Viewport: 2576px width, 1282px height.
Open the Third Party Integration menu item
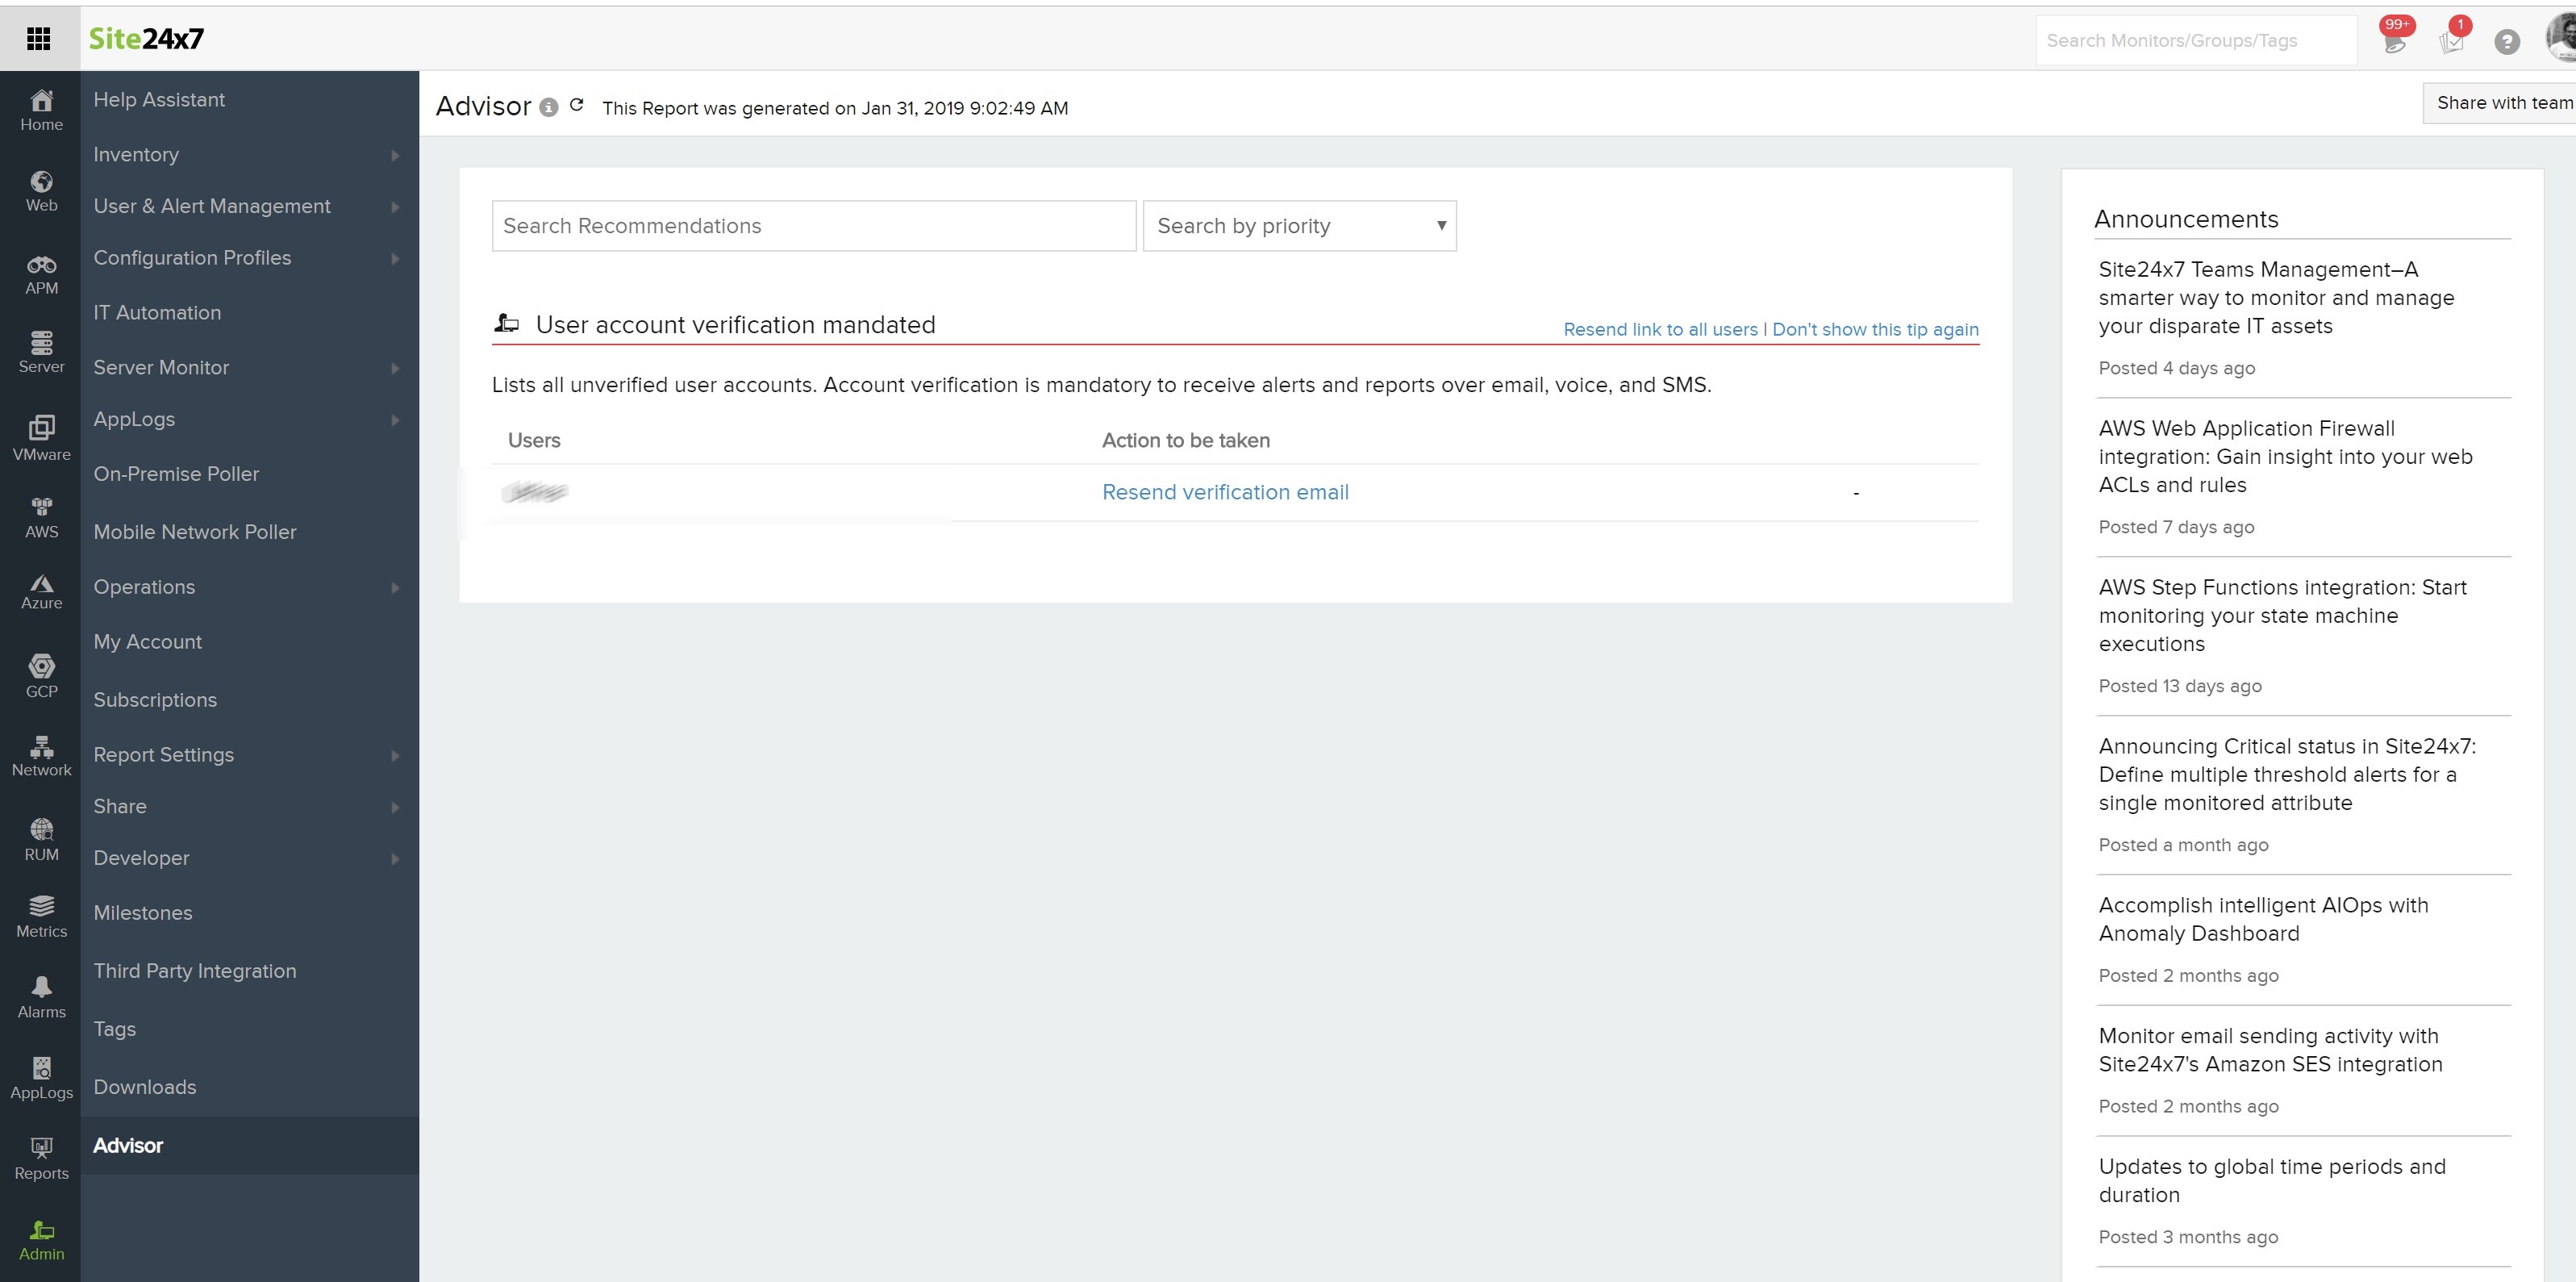point(195,971)
